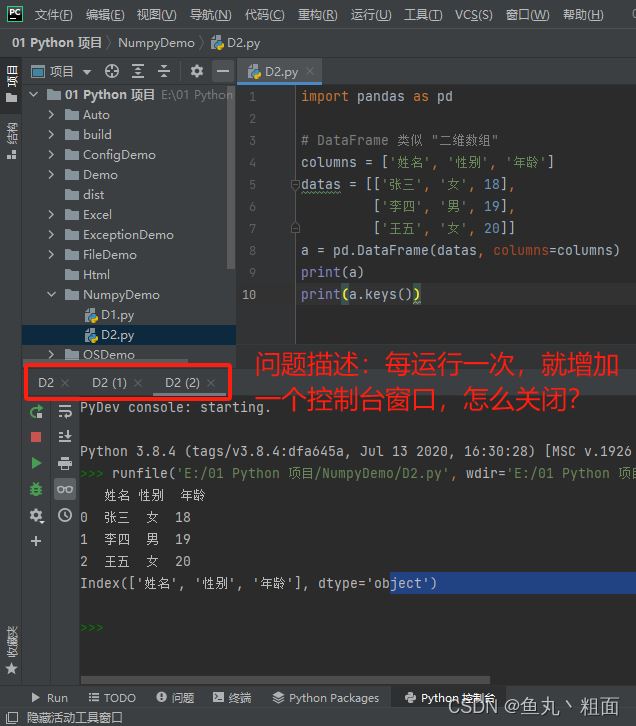The image size is (636, 726).
Task: Open the 编辑(E) menu
Action: click(105, 15)
